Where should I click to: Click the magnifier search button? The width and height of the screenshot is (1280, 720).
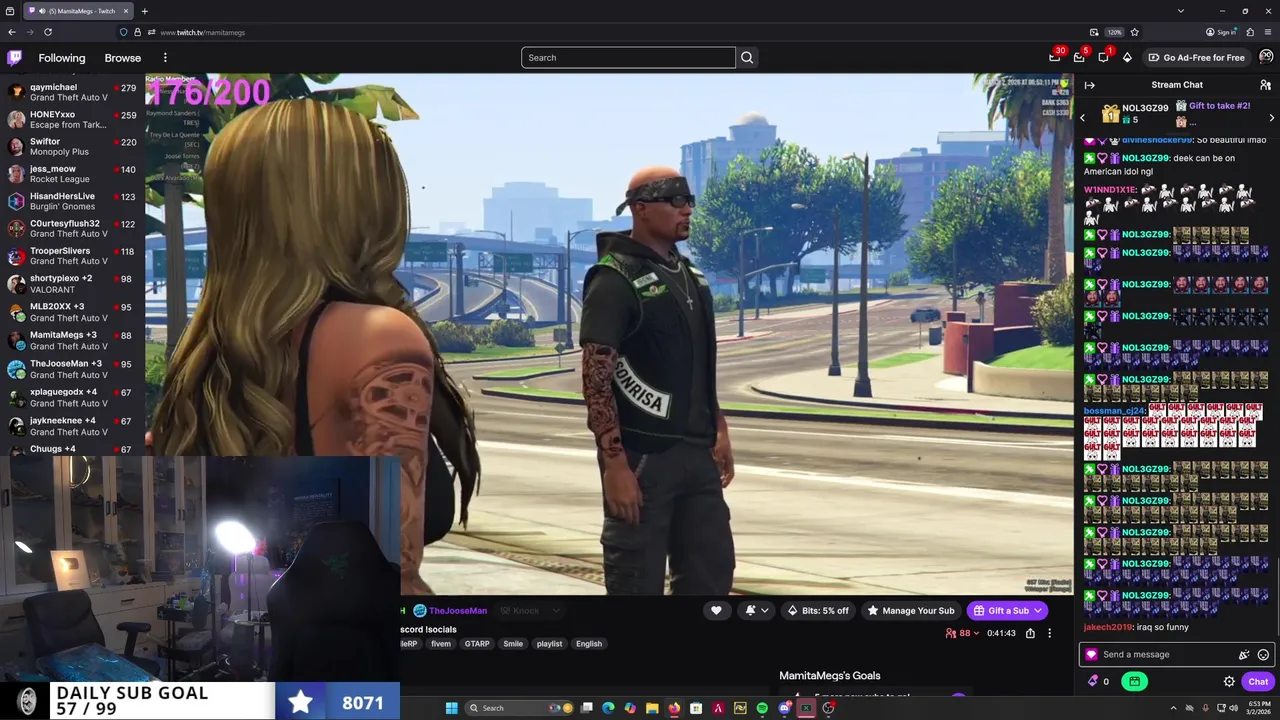pos(747,57)
